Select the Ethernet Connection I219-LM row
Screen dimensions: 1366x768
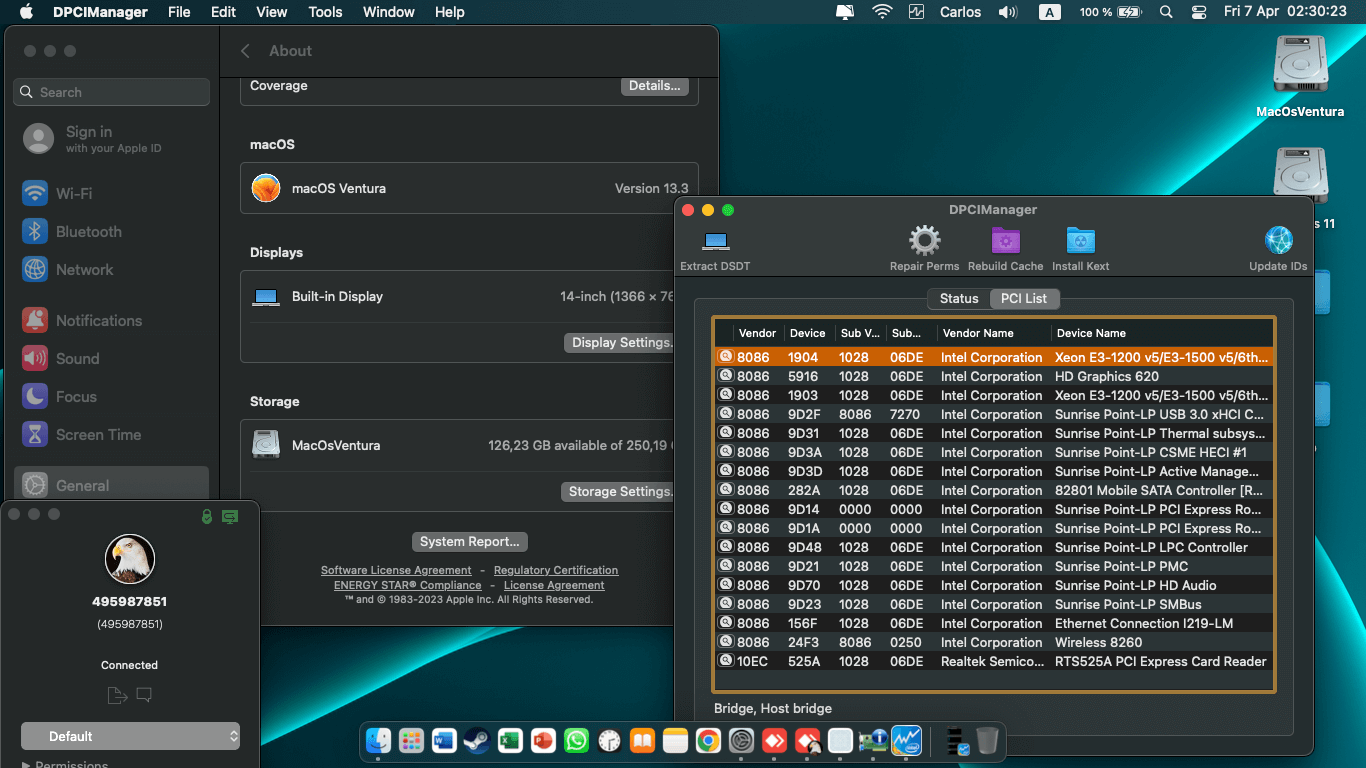click(994, 624)
